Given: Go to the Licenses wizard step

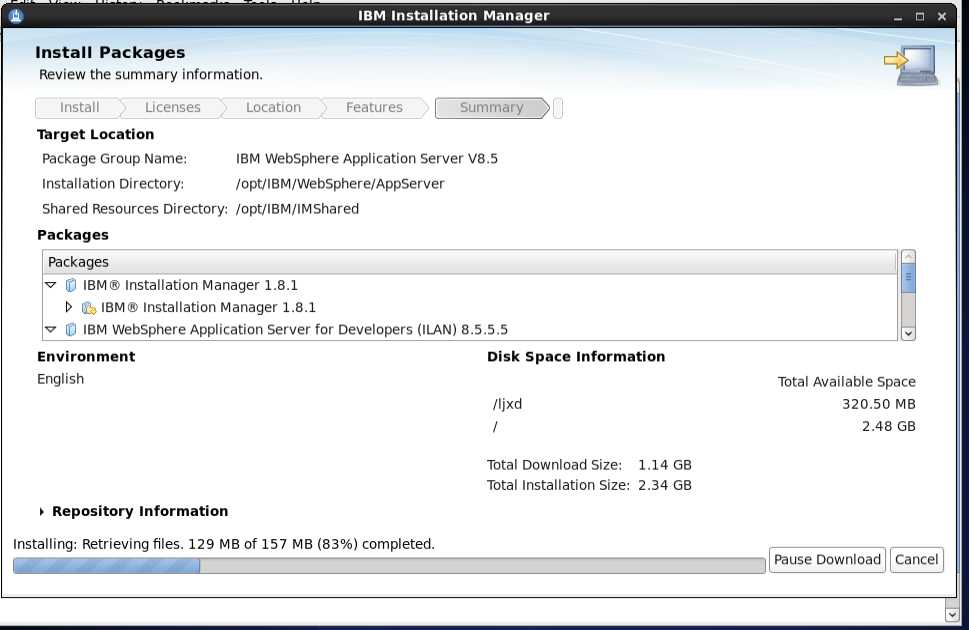Looking at the screenshot, I should [x=172, y=108].
